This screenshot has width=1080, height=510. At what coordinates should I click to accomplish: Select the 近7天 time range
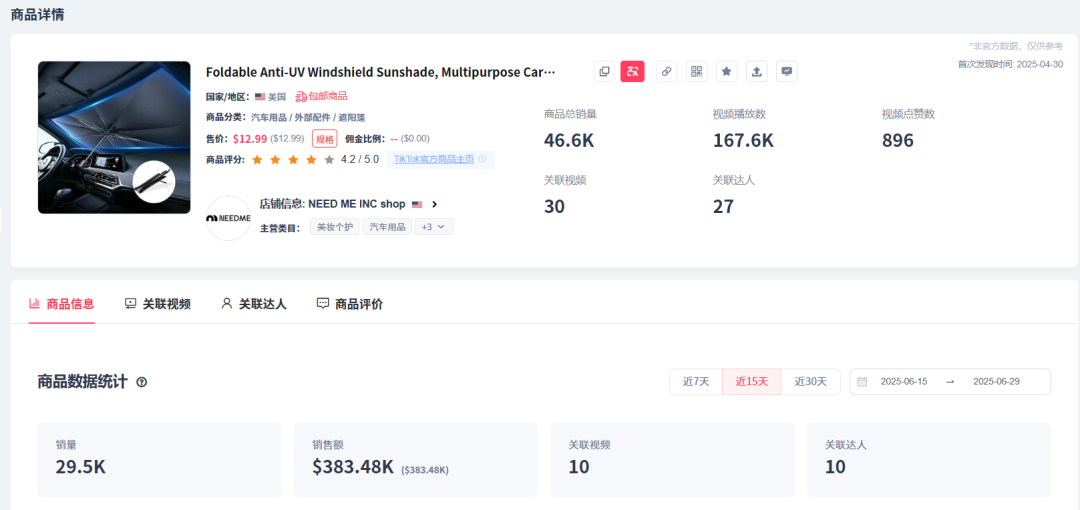pos(696,382)
